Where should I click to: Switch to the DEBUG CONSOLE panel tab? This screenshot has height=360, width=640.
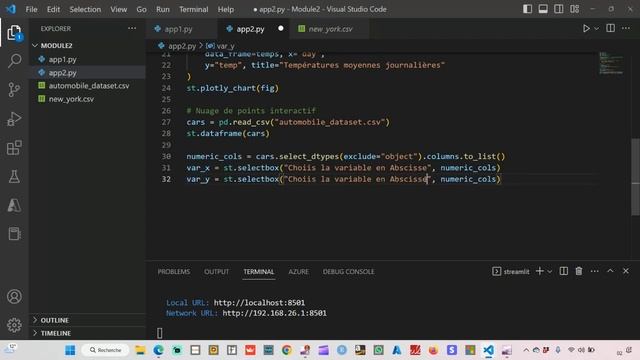point(348,271)
